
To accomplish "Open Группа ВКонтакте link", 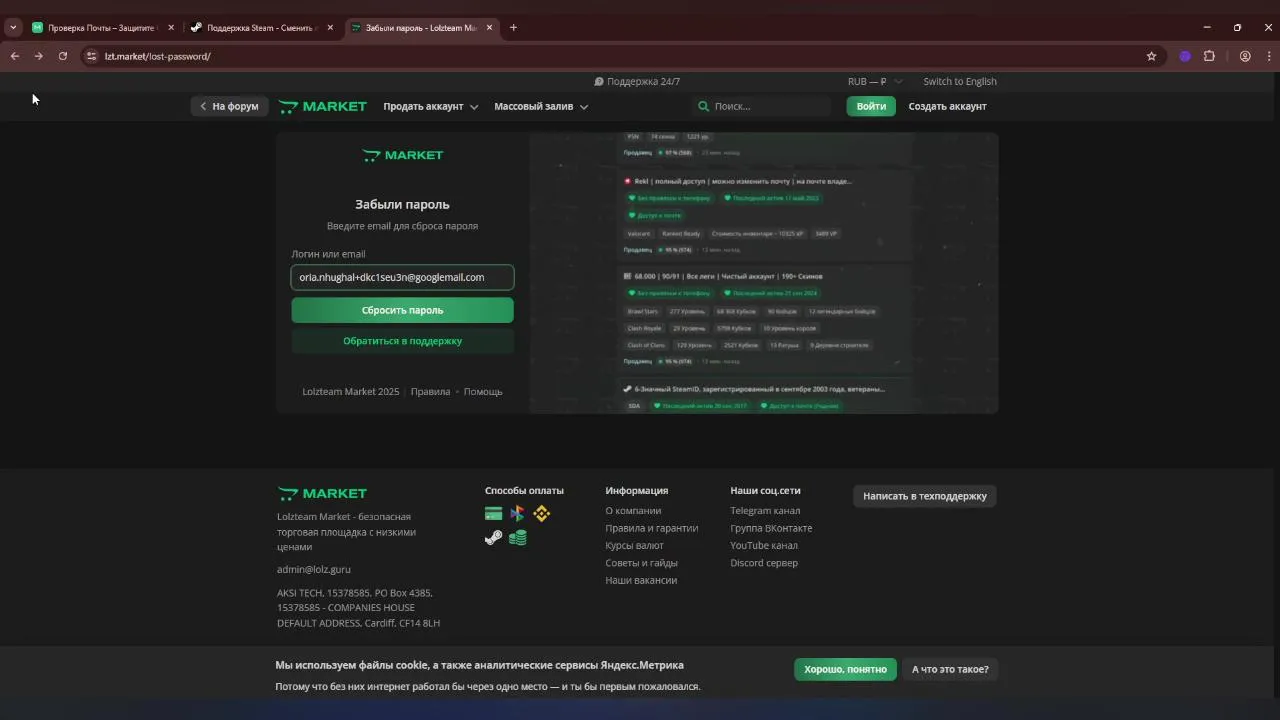I will [771, 528].
